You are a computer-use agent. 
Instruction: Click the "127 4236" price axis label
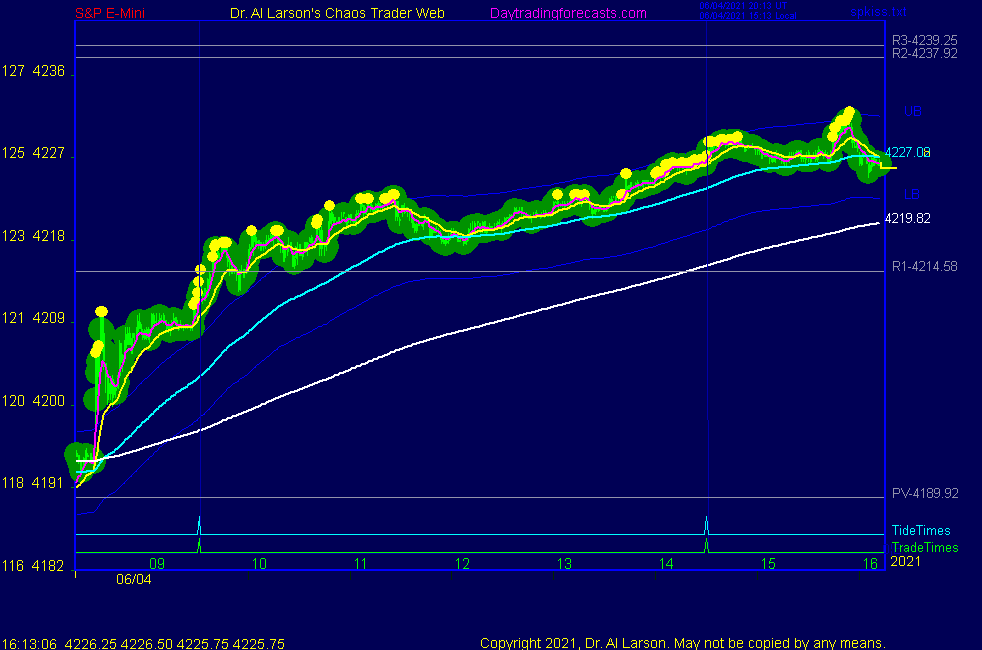[x=33, y=71]
